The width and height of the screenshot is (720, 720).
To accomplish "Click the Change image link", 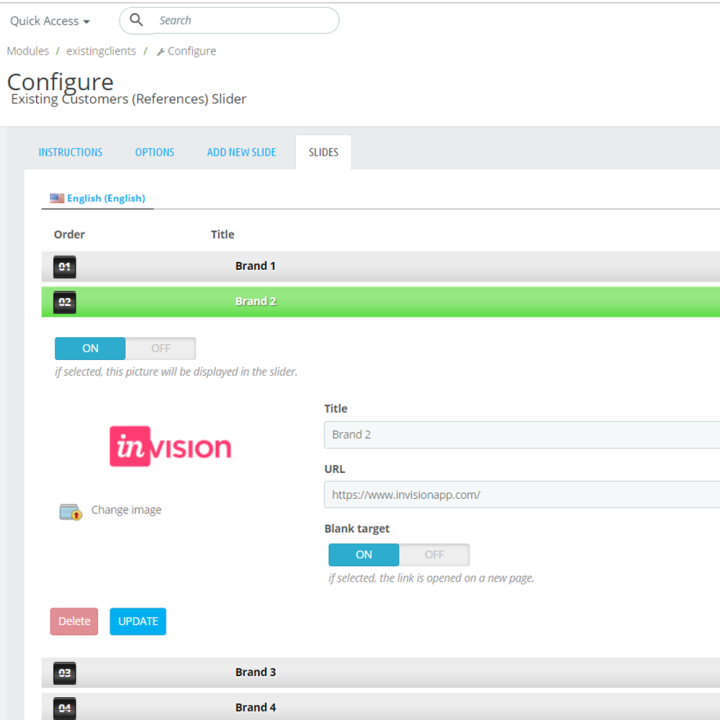I will (126, 510).
